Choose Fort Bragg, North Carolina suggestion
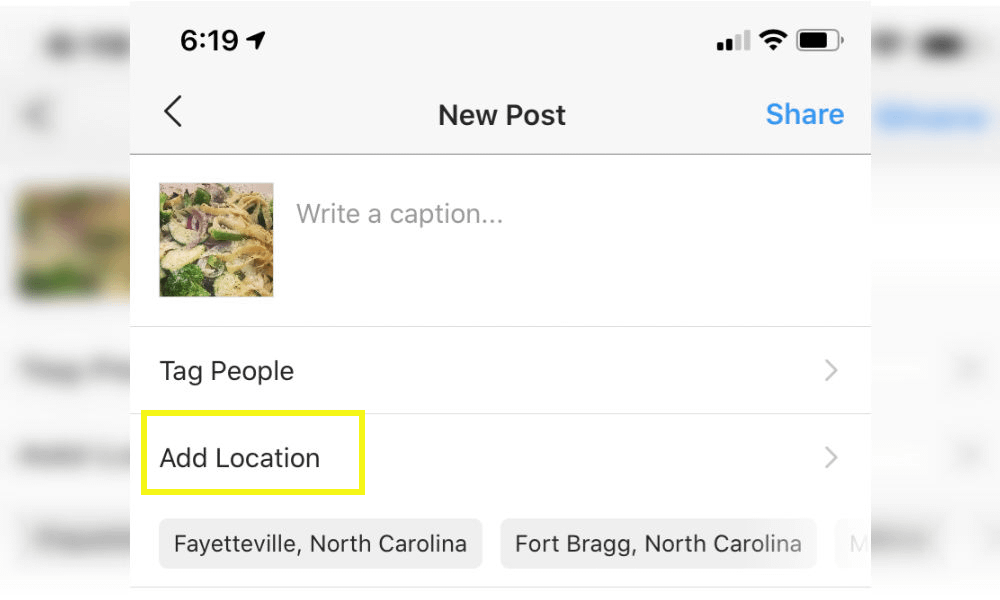This screenshot has height=600, width=1000. (x=658, y=543)
